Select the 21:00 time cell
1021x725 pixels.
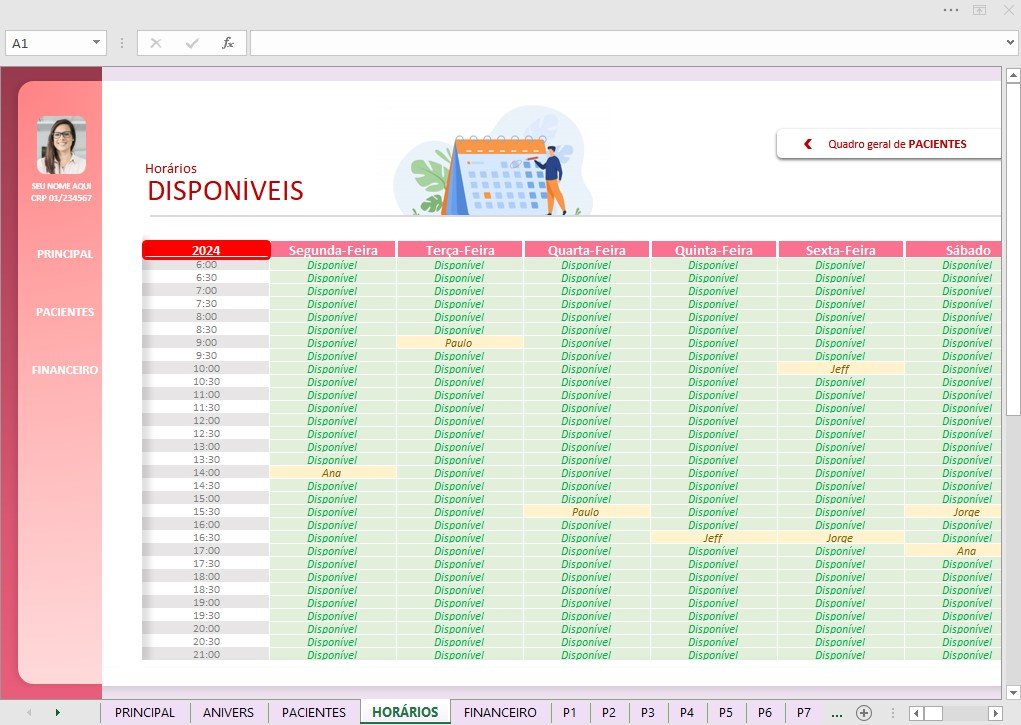(x=206, y=655)
